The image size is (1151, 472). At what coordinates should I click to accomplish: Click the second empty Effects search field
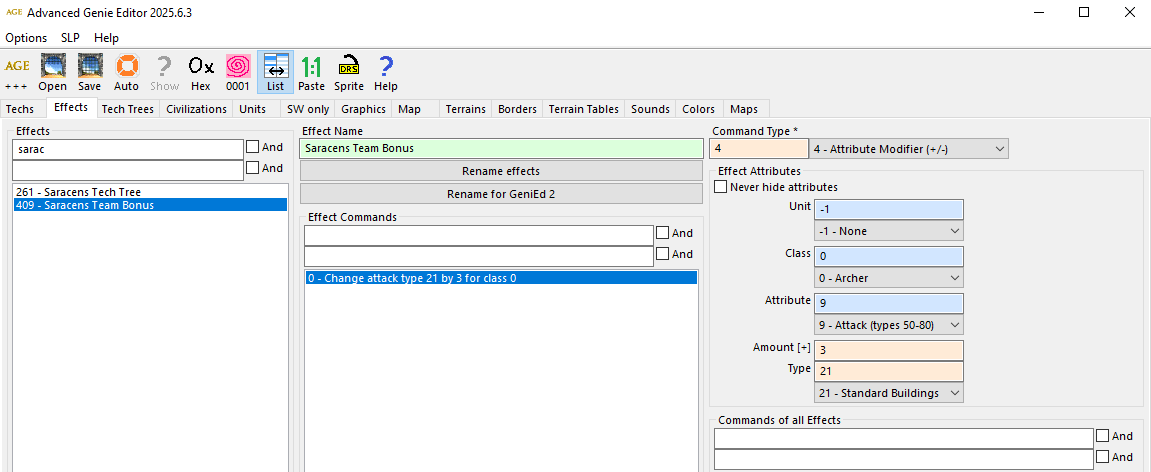coord(128,170)
